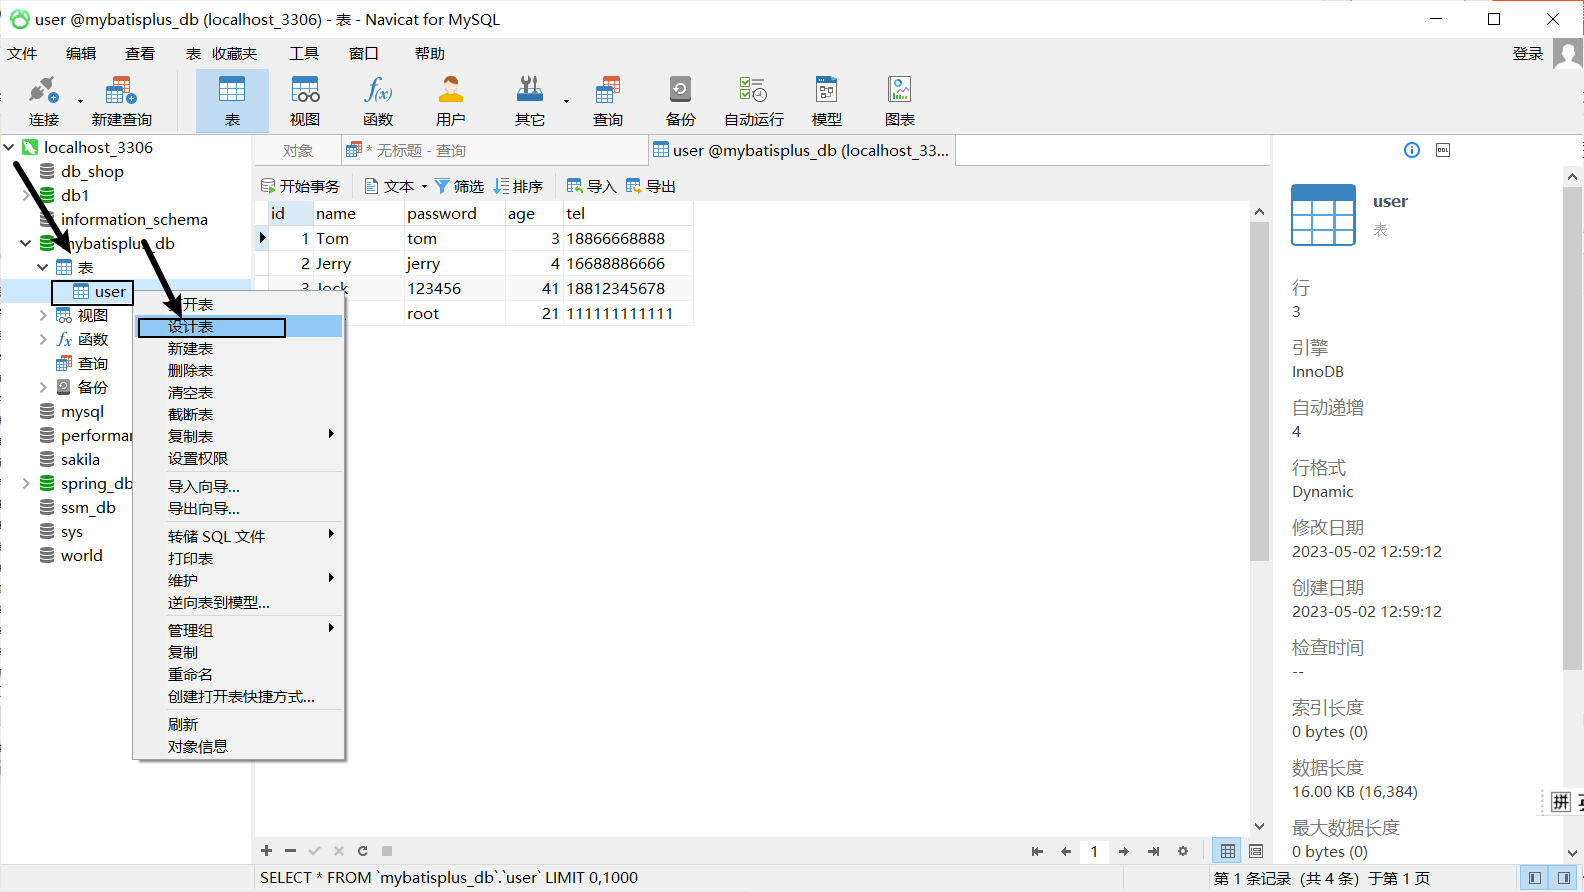Go to the previous page arrow
Viewport: 1584px width, 892px height.
[x=1066, y=851]
